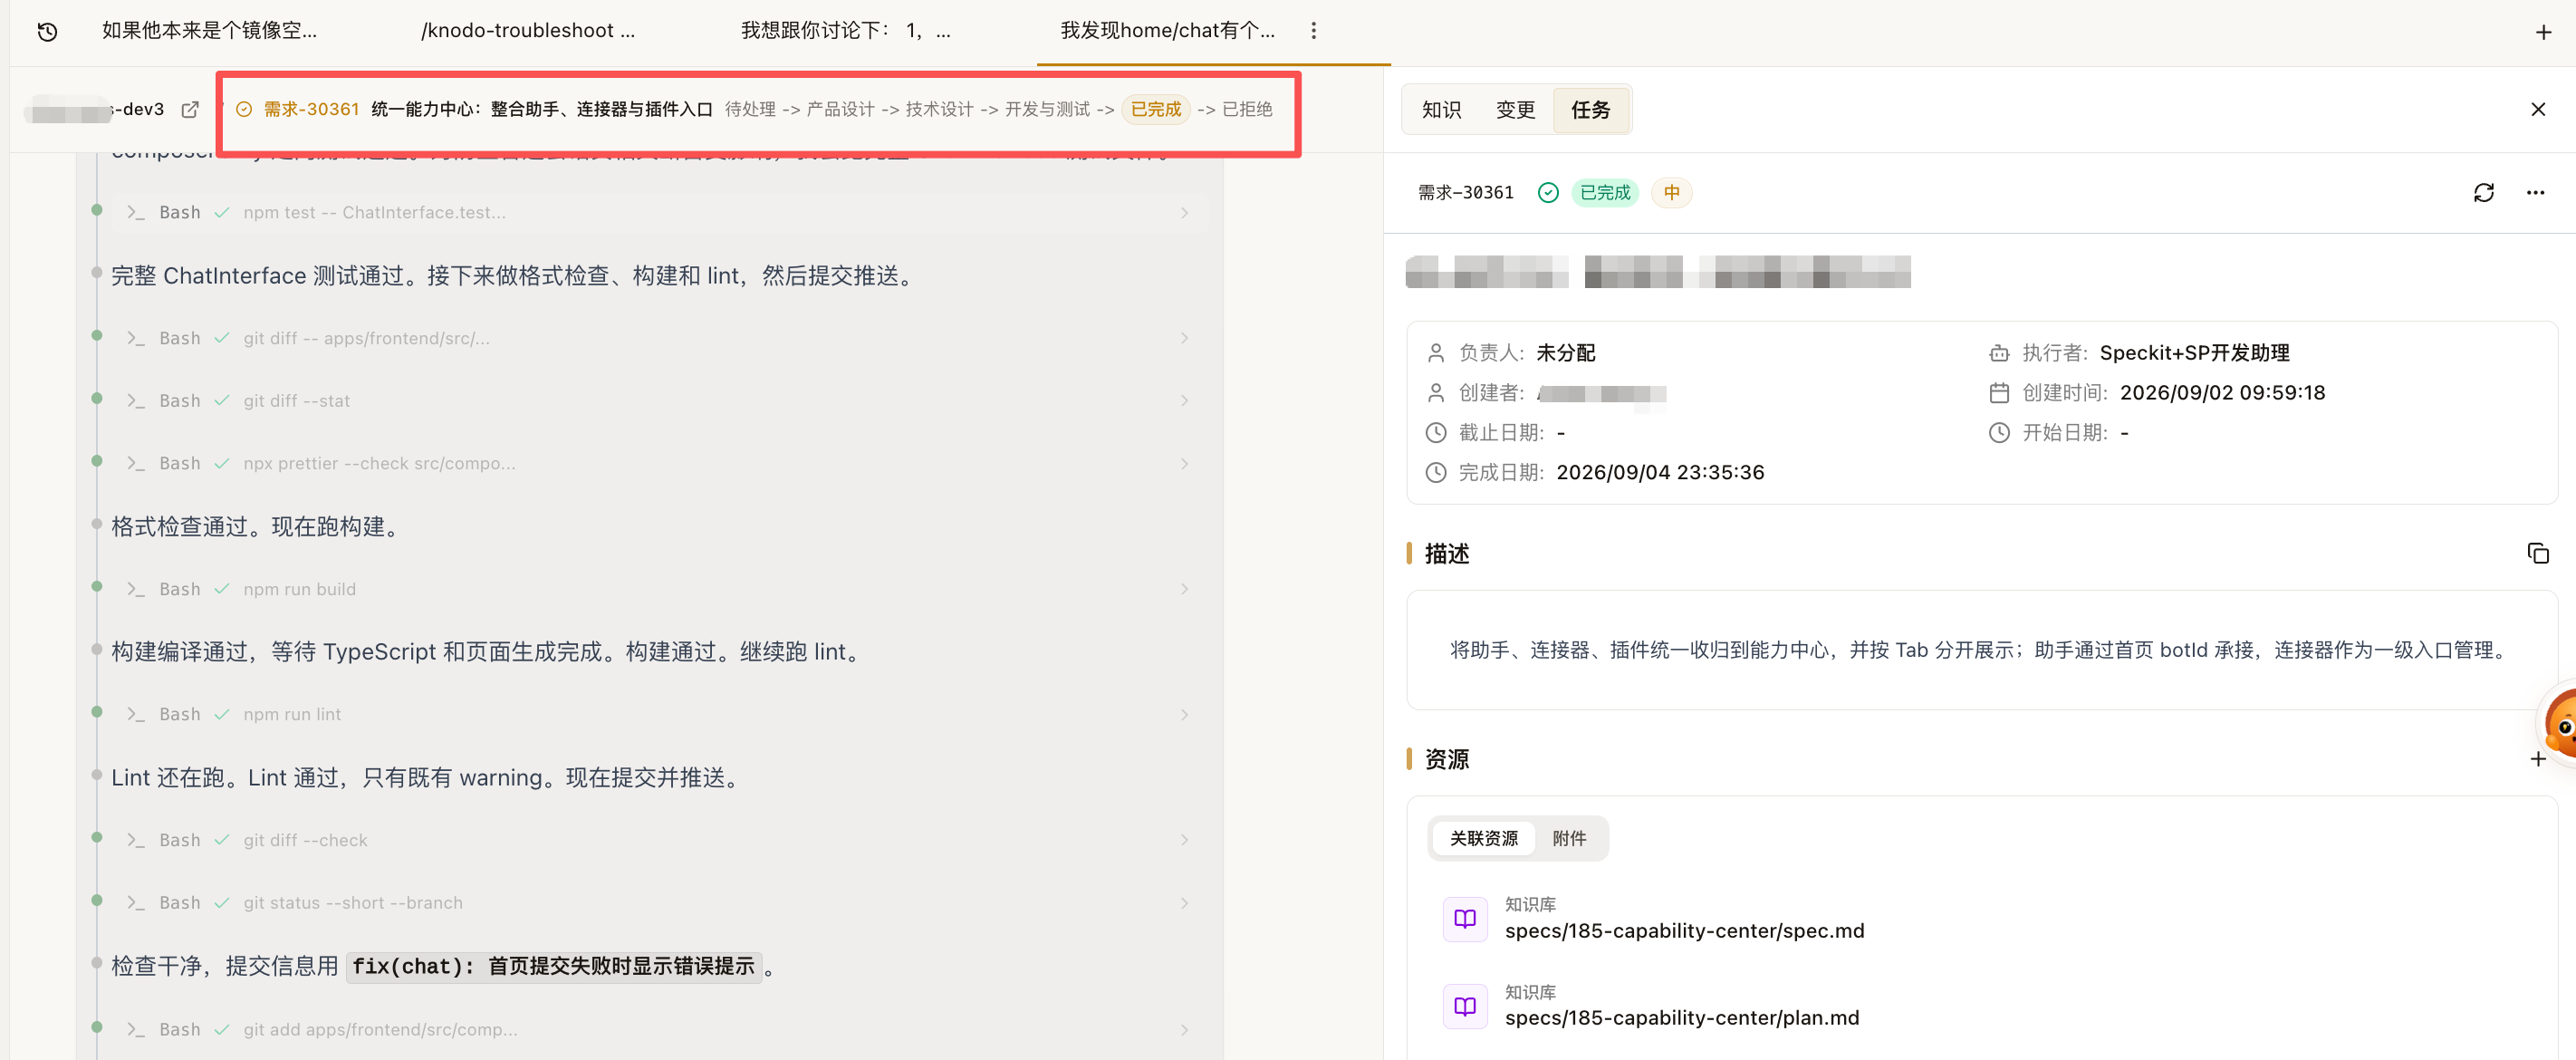
Task: Click the green completed check icon
Action: (1548, 192)
